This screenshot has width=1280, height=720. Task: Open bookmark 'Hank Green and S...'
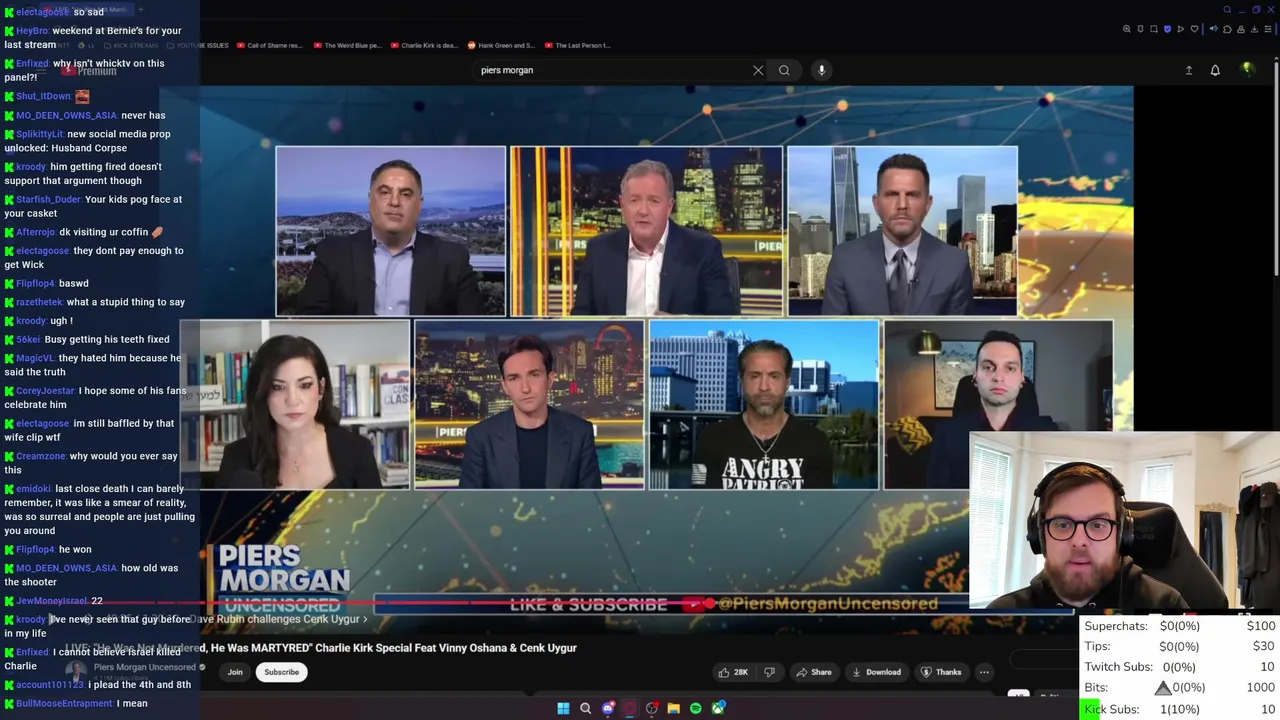pyautogui.click(x=501, y=45)
